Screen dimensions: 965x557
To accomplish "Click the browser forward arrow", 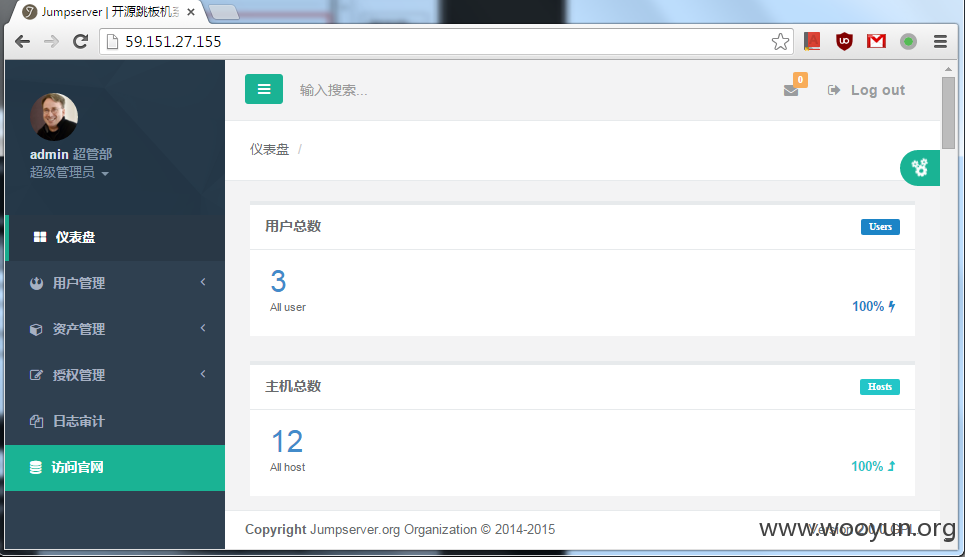I will pyautogui.click(x=51, y=41).
